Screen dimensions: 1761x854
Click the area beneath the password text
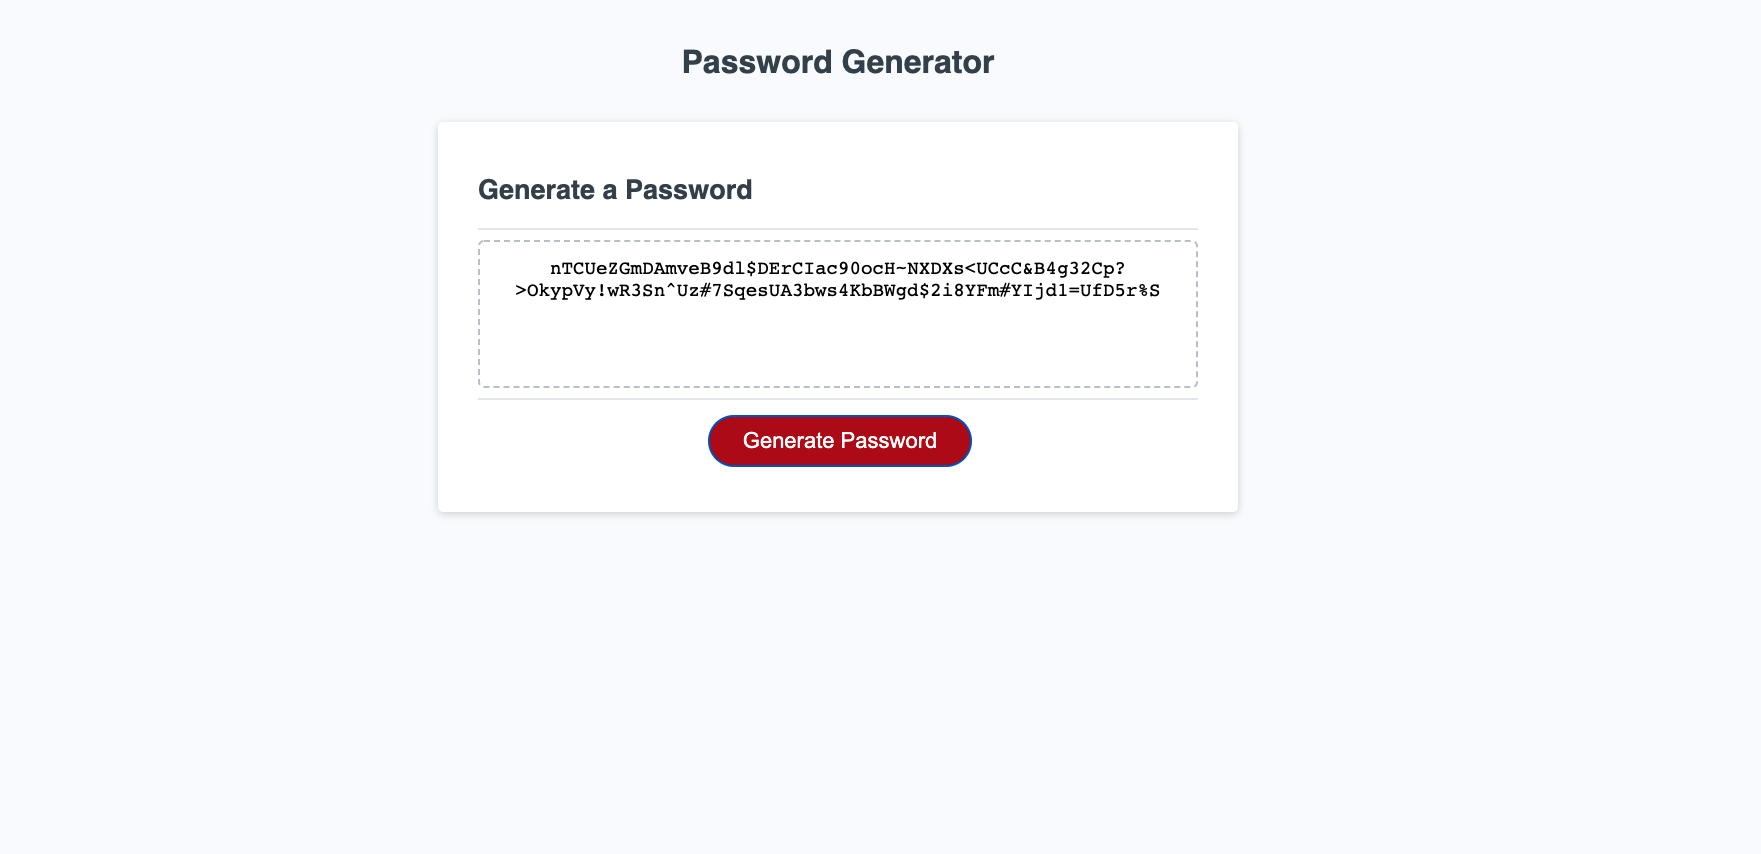click(838, 340)
